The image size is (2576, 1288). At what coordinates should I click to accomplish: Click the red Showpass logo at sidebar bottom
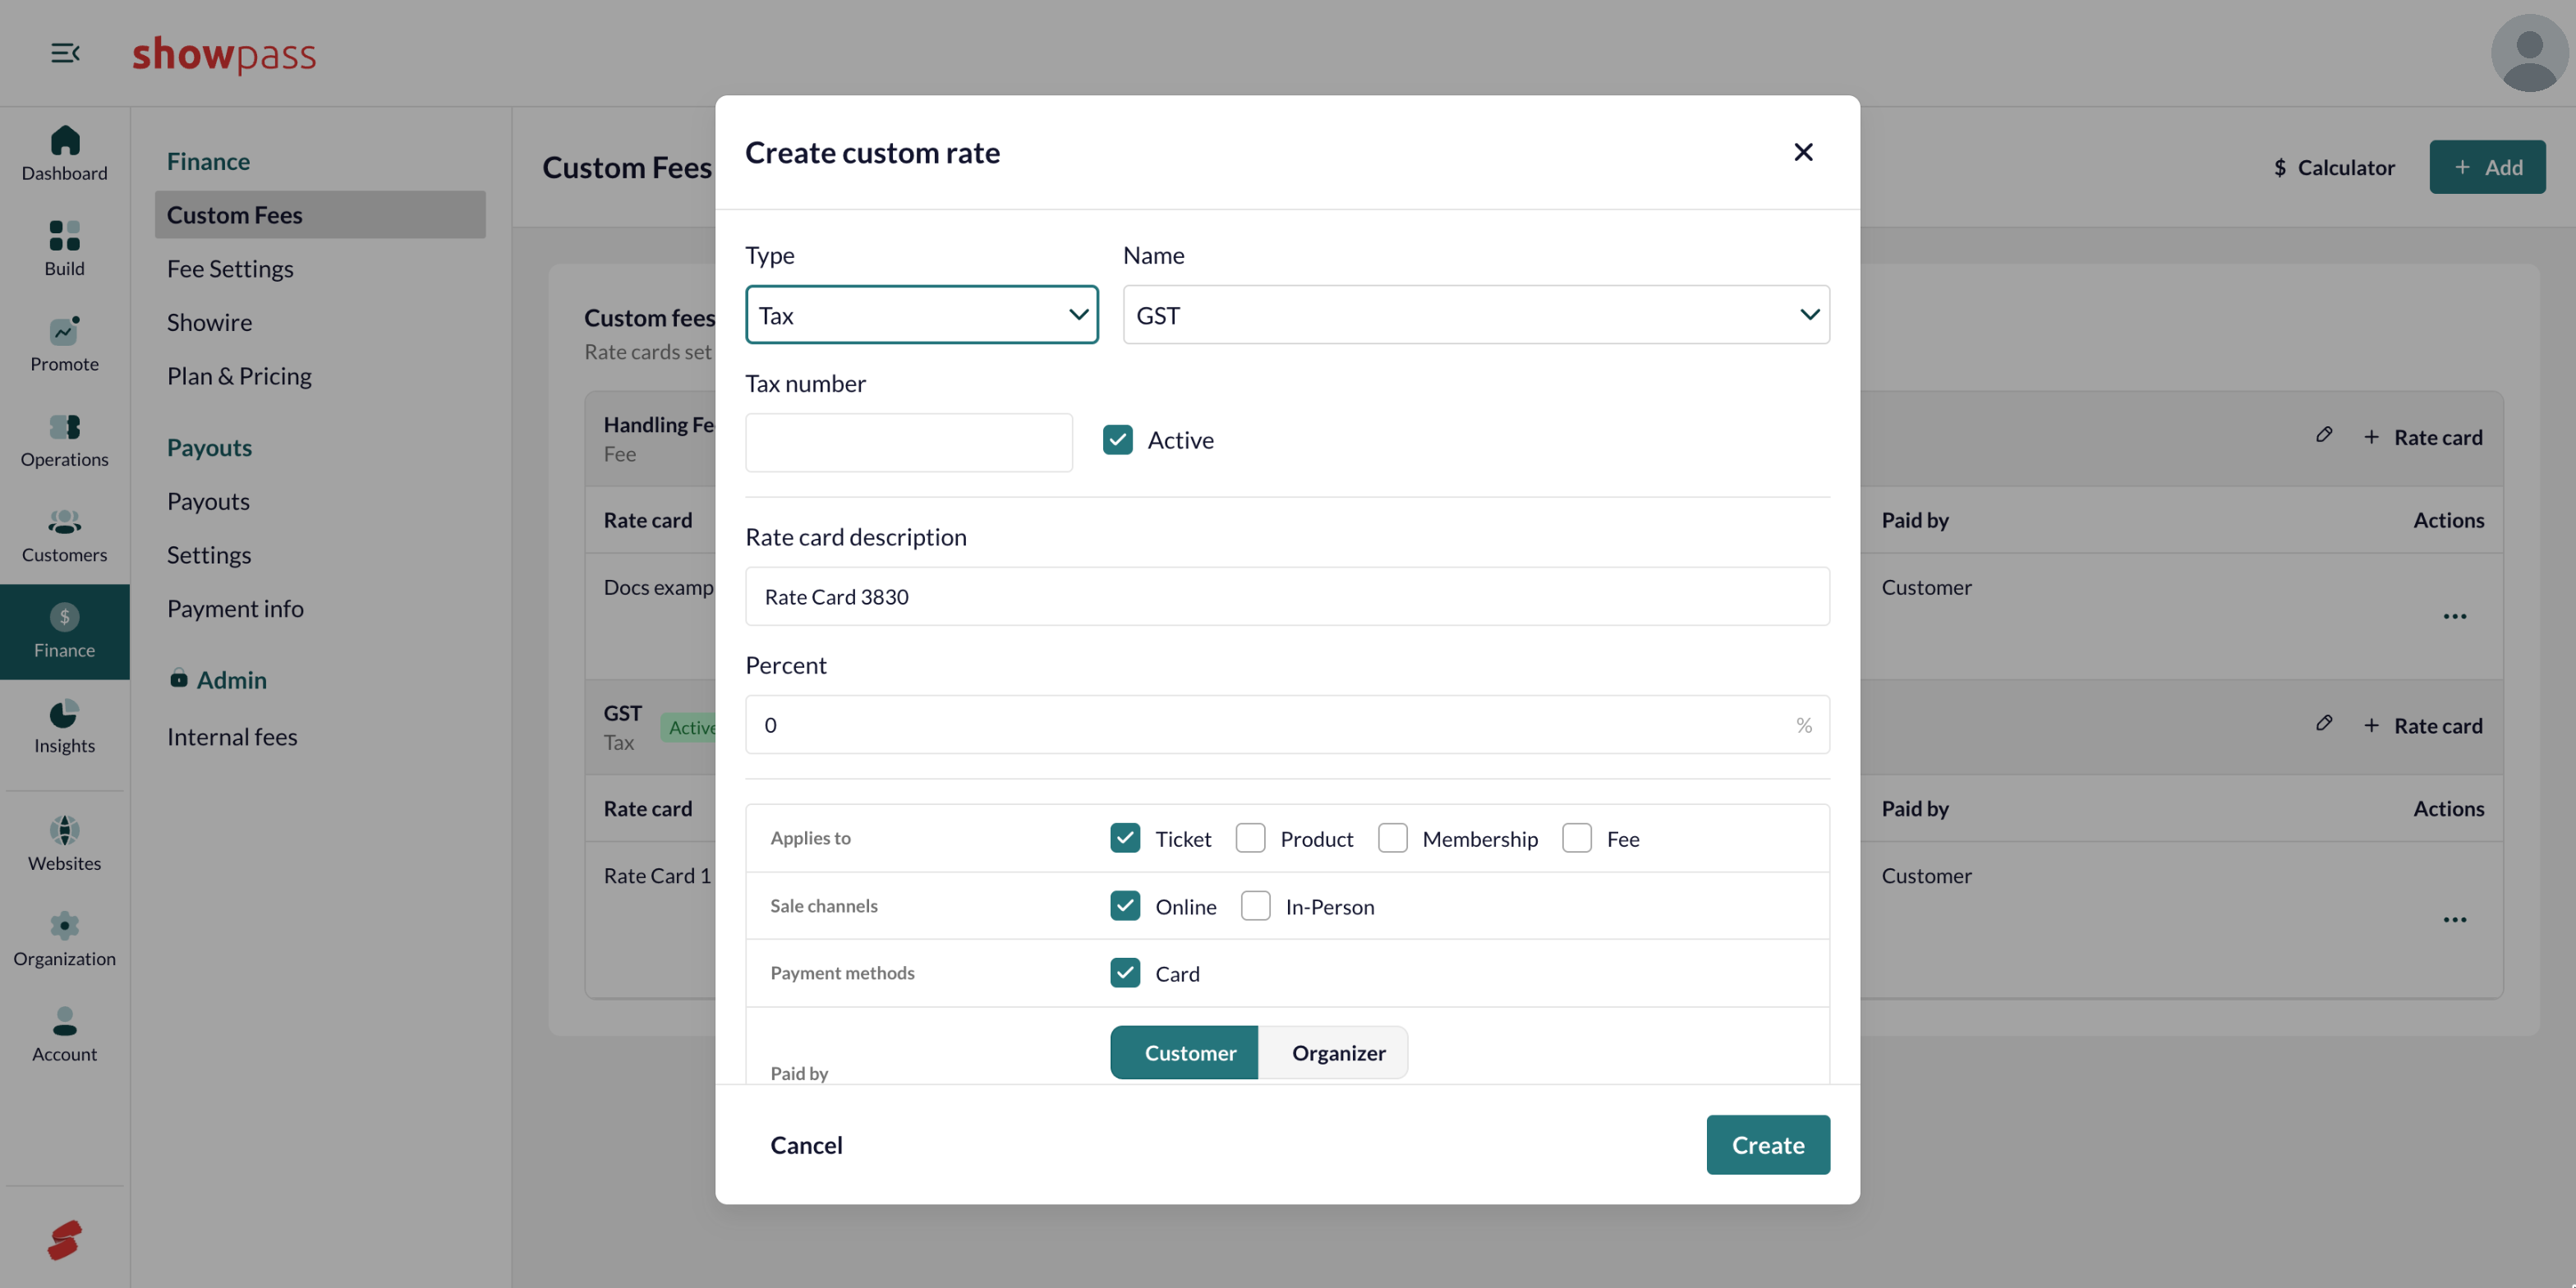click(x=65, y=1240)
